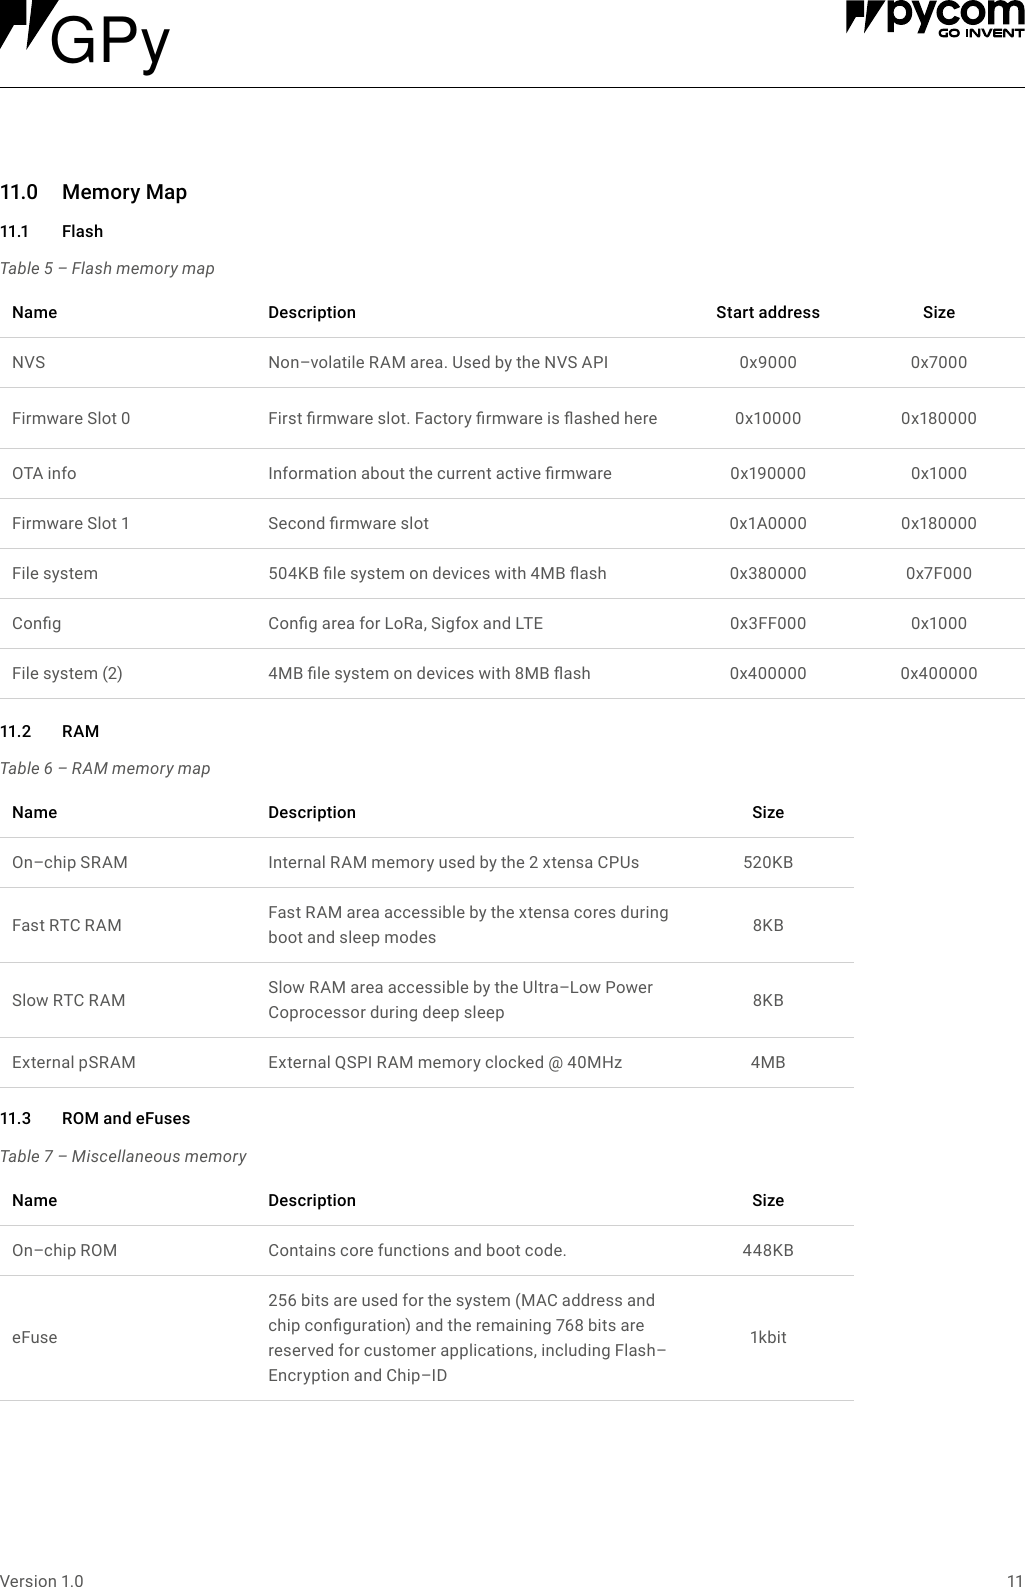Click the Miscellaneous memory table caption

123,1156
